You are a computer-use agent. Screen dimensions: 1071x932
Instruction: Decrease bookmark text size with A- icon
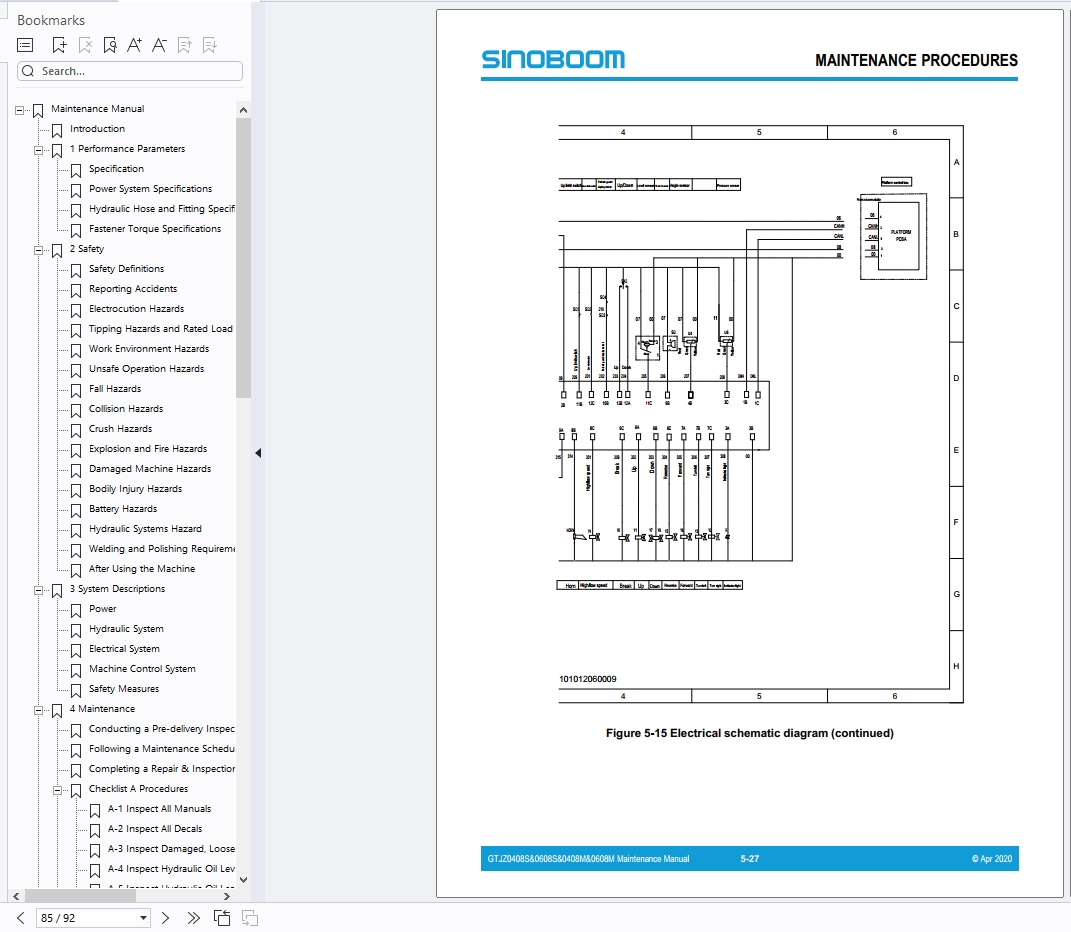coord(159,45)
